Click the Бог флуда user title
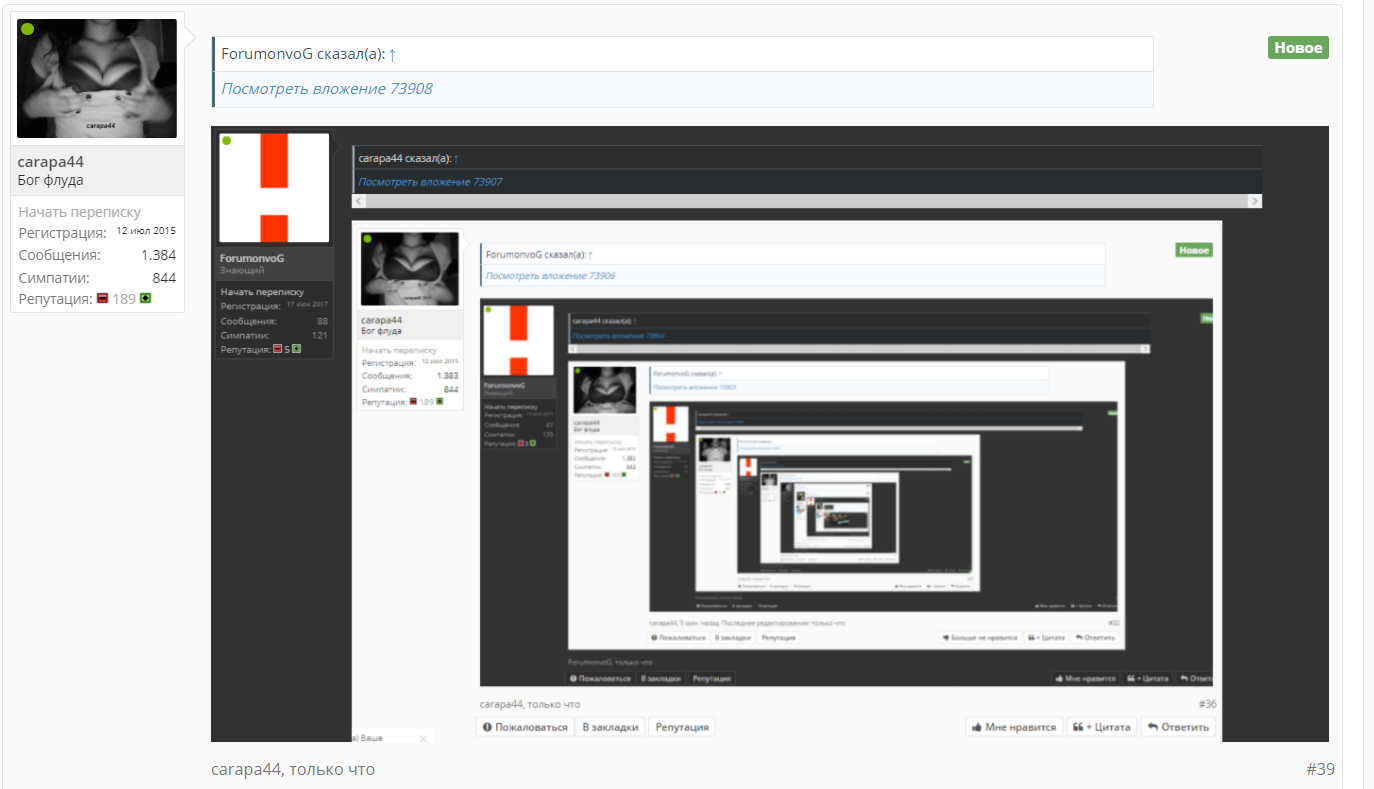The width and height of the screenshot is (1374, 789). 51,181
